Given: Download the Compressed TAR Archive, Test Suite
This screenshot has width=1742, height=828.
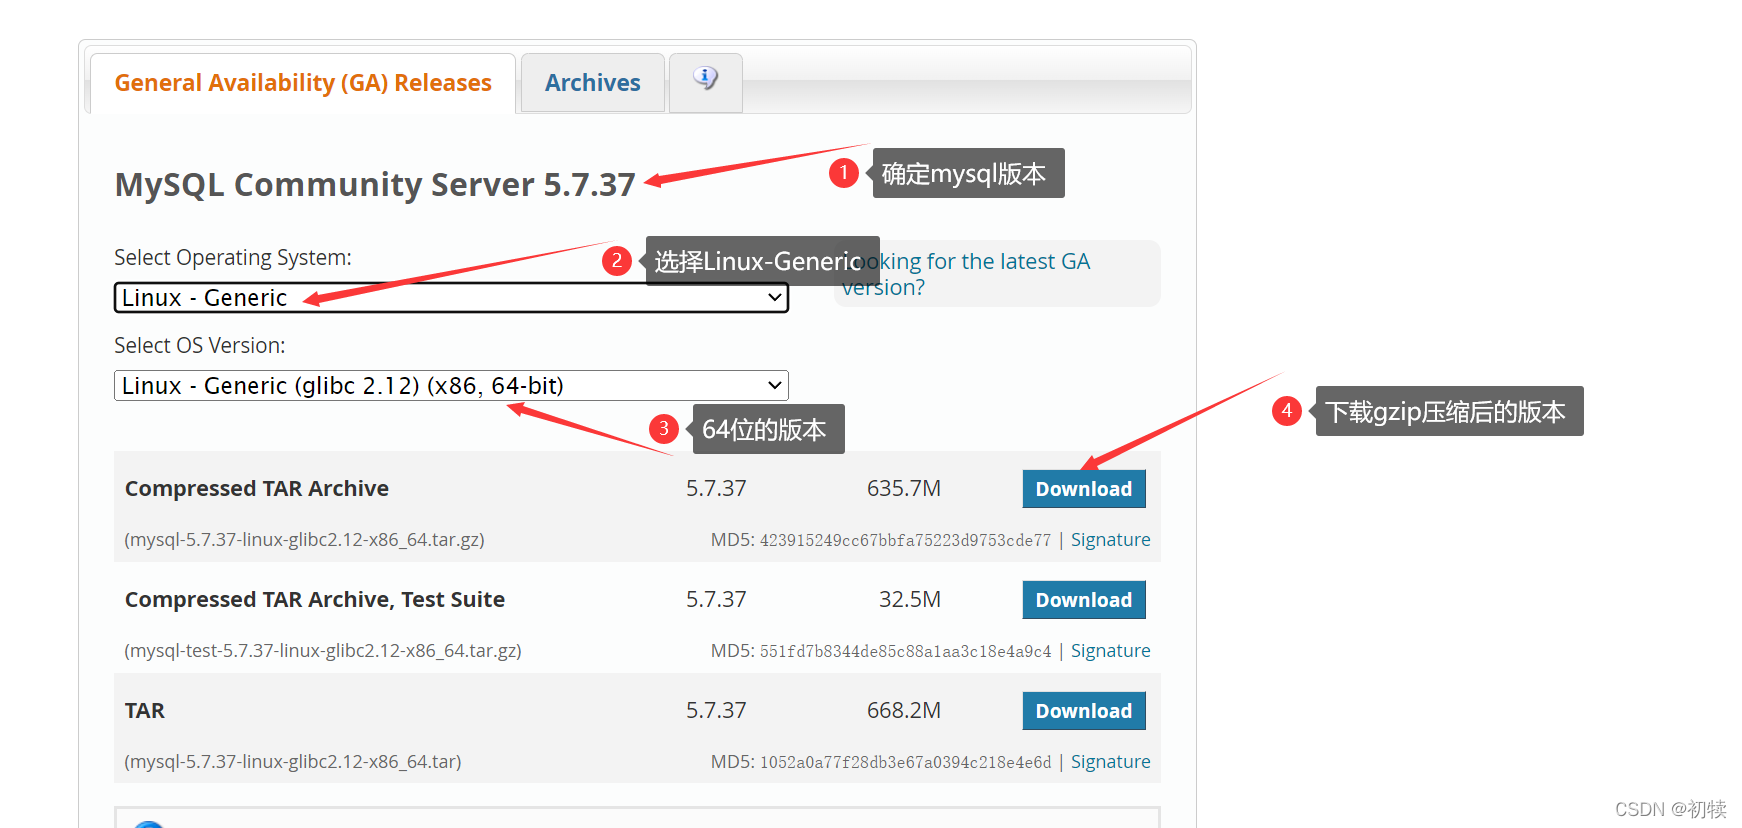Looking at the screenshot, I should (1084, 600).
